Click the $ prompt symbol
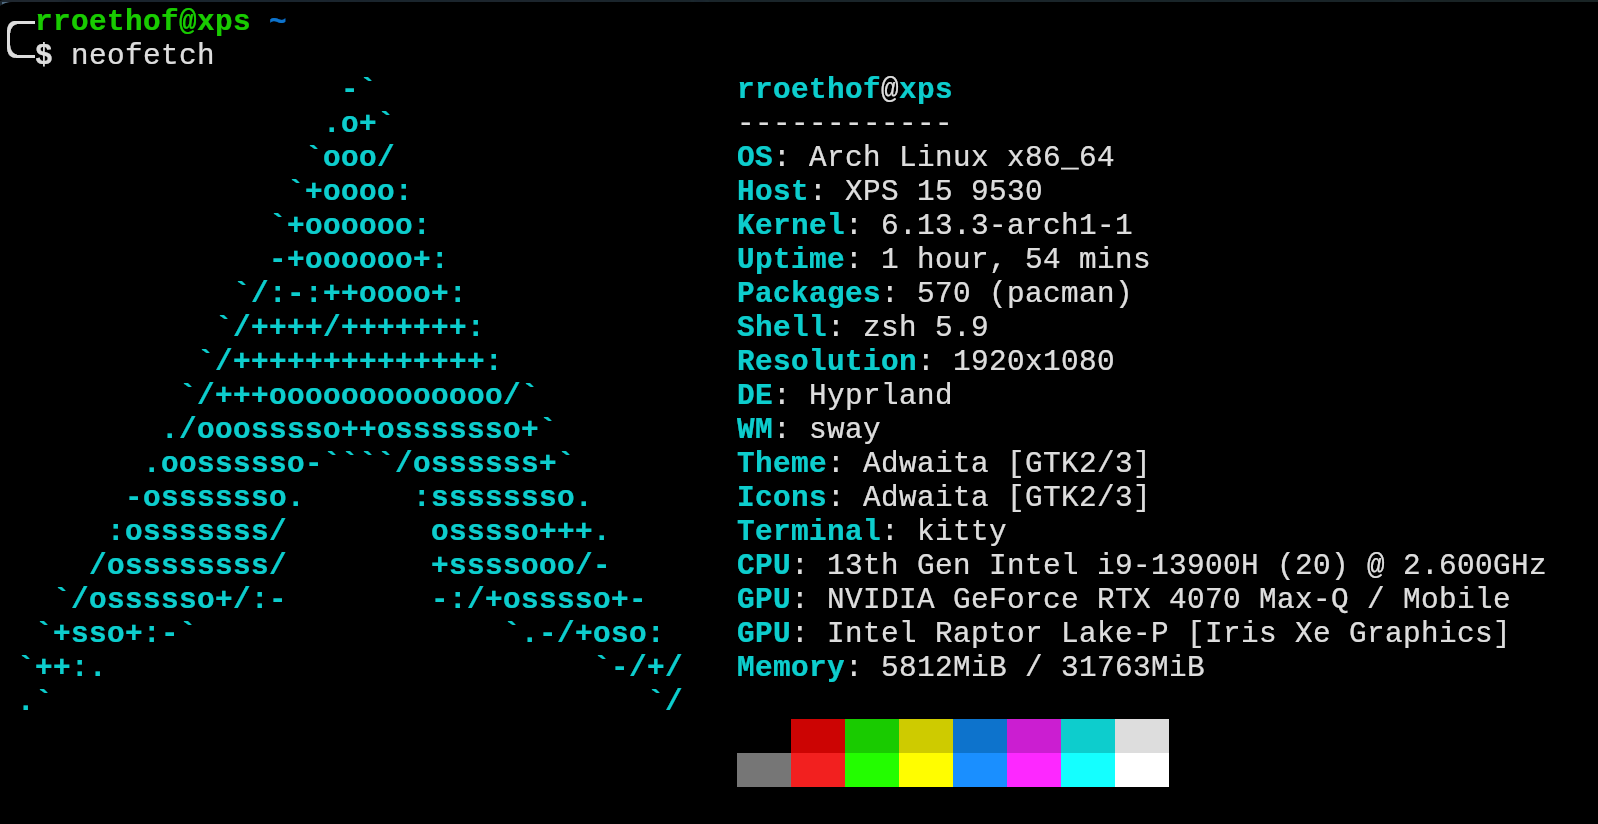1598x824 pixels. point(44,54)
